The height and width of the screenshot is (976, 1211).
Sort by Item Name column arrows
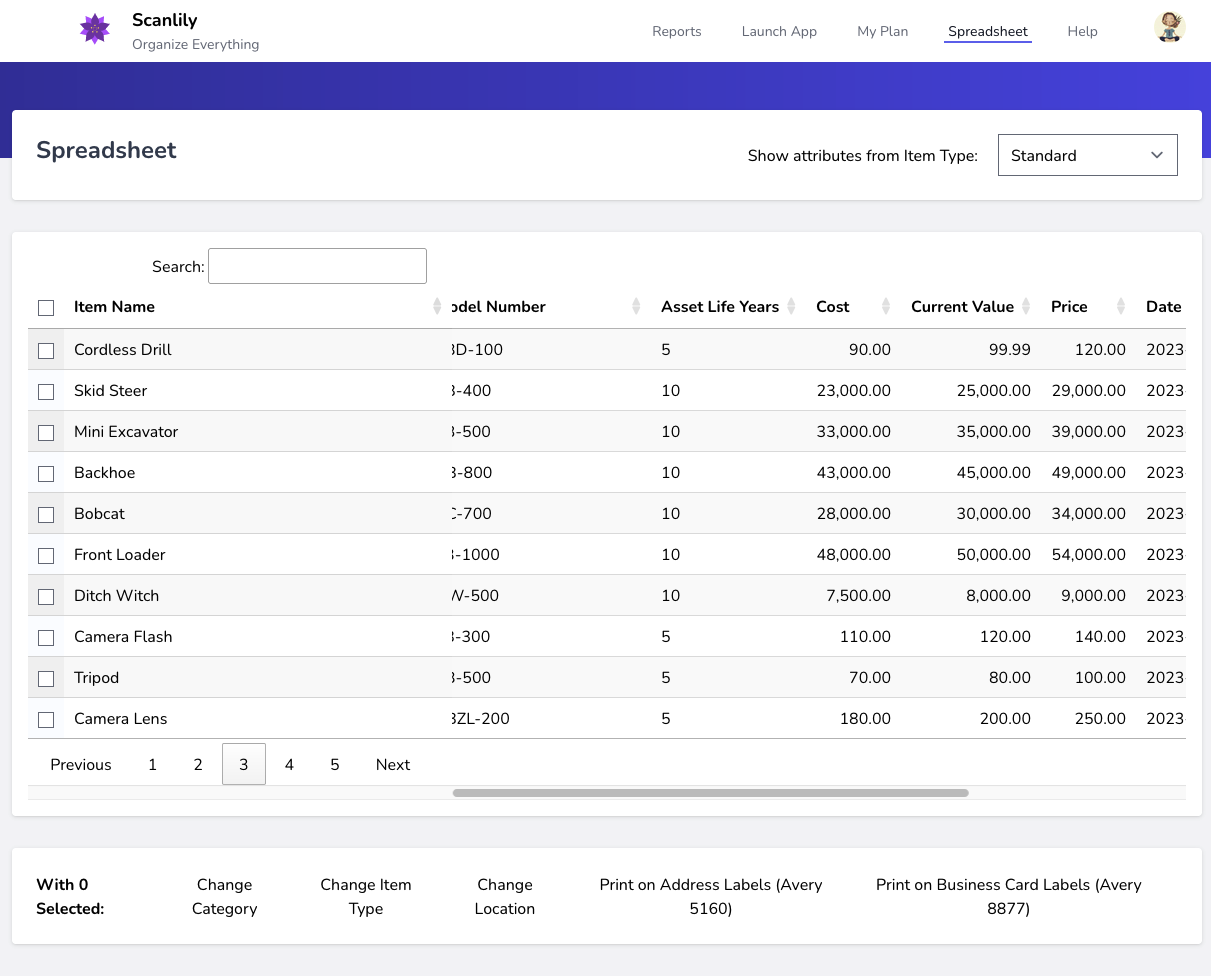point(437,307)
